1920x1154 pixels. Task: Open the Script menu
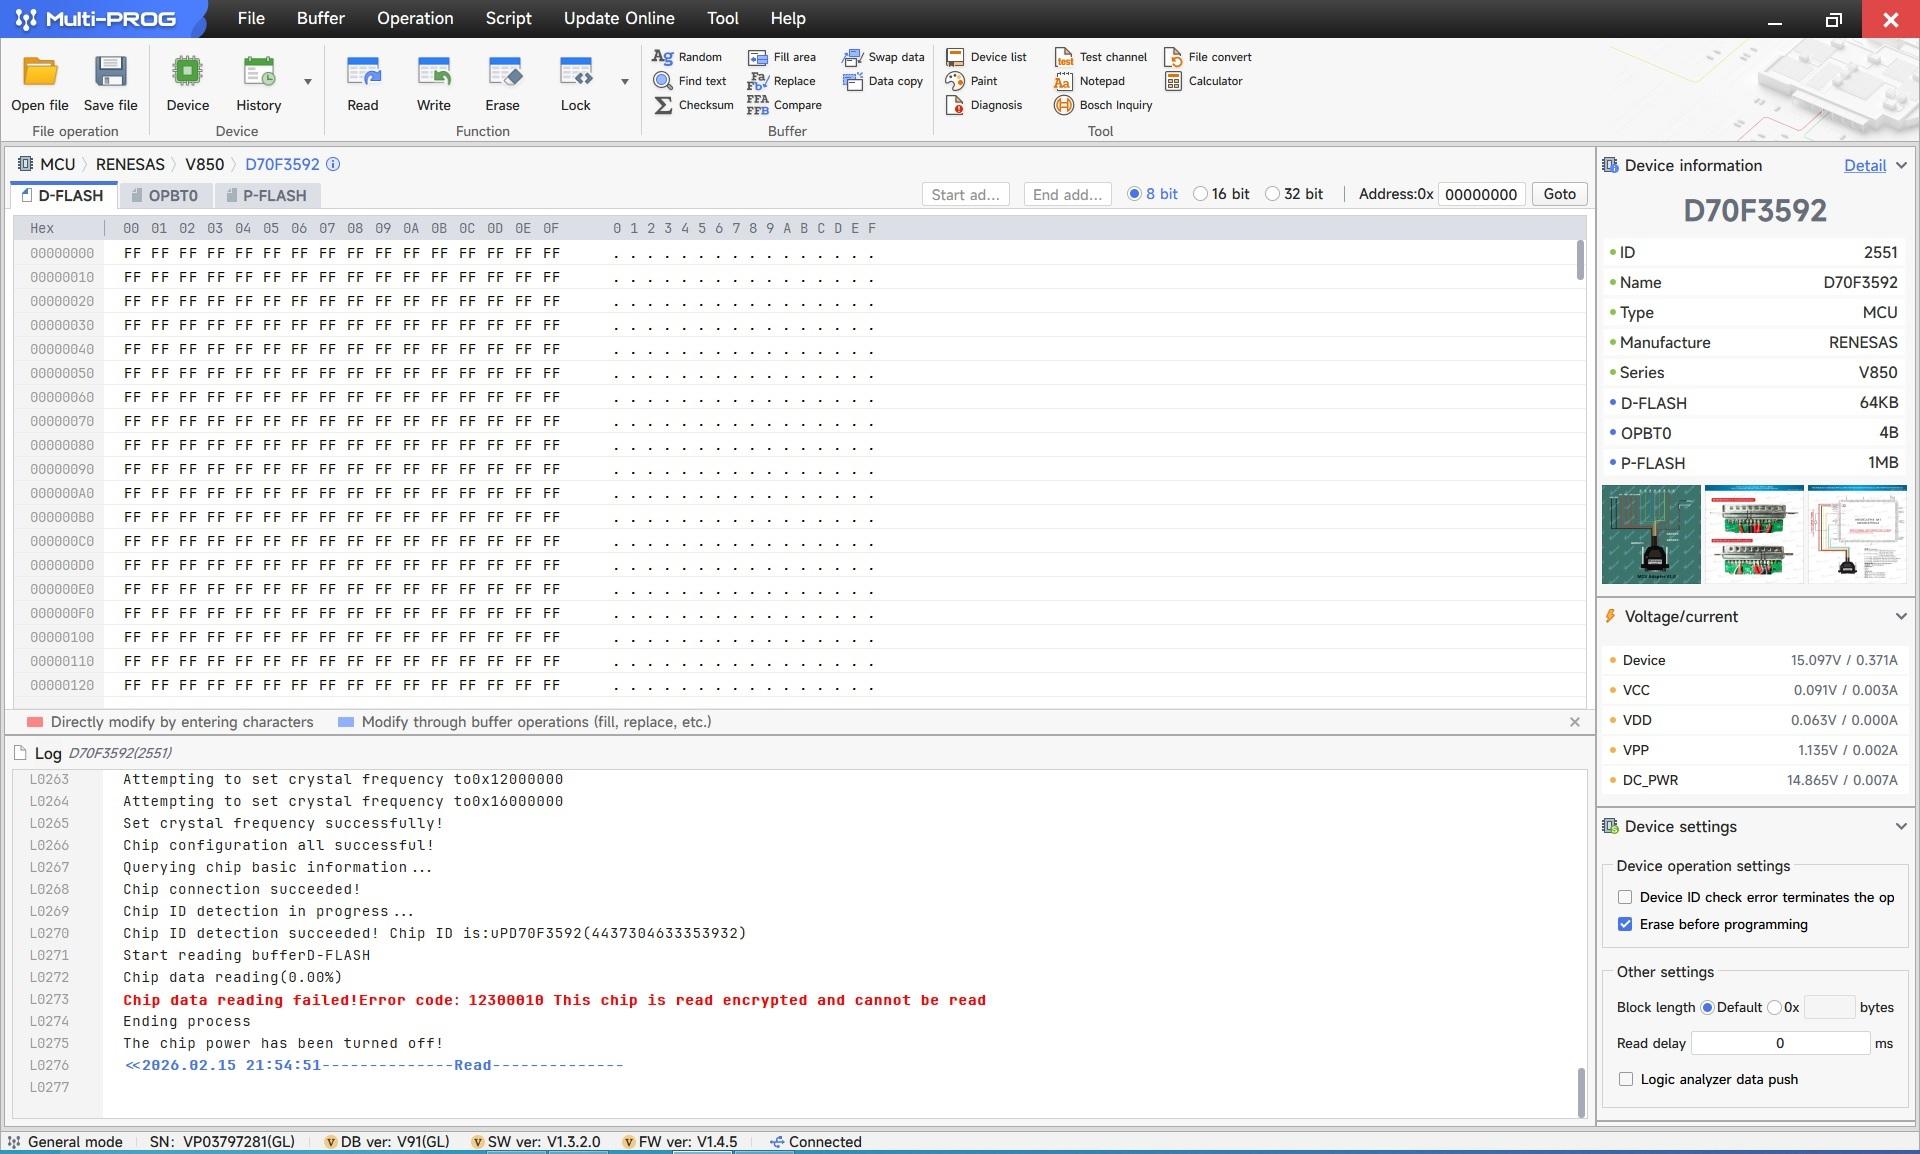508,18
